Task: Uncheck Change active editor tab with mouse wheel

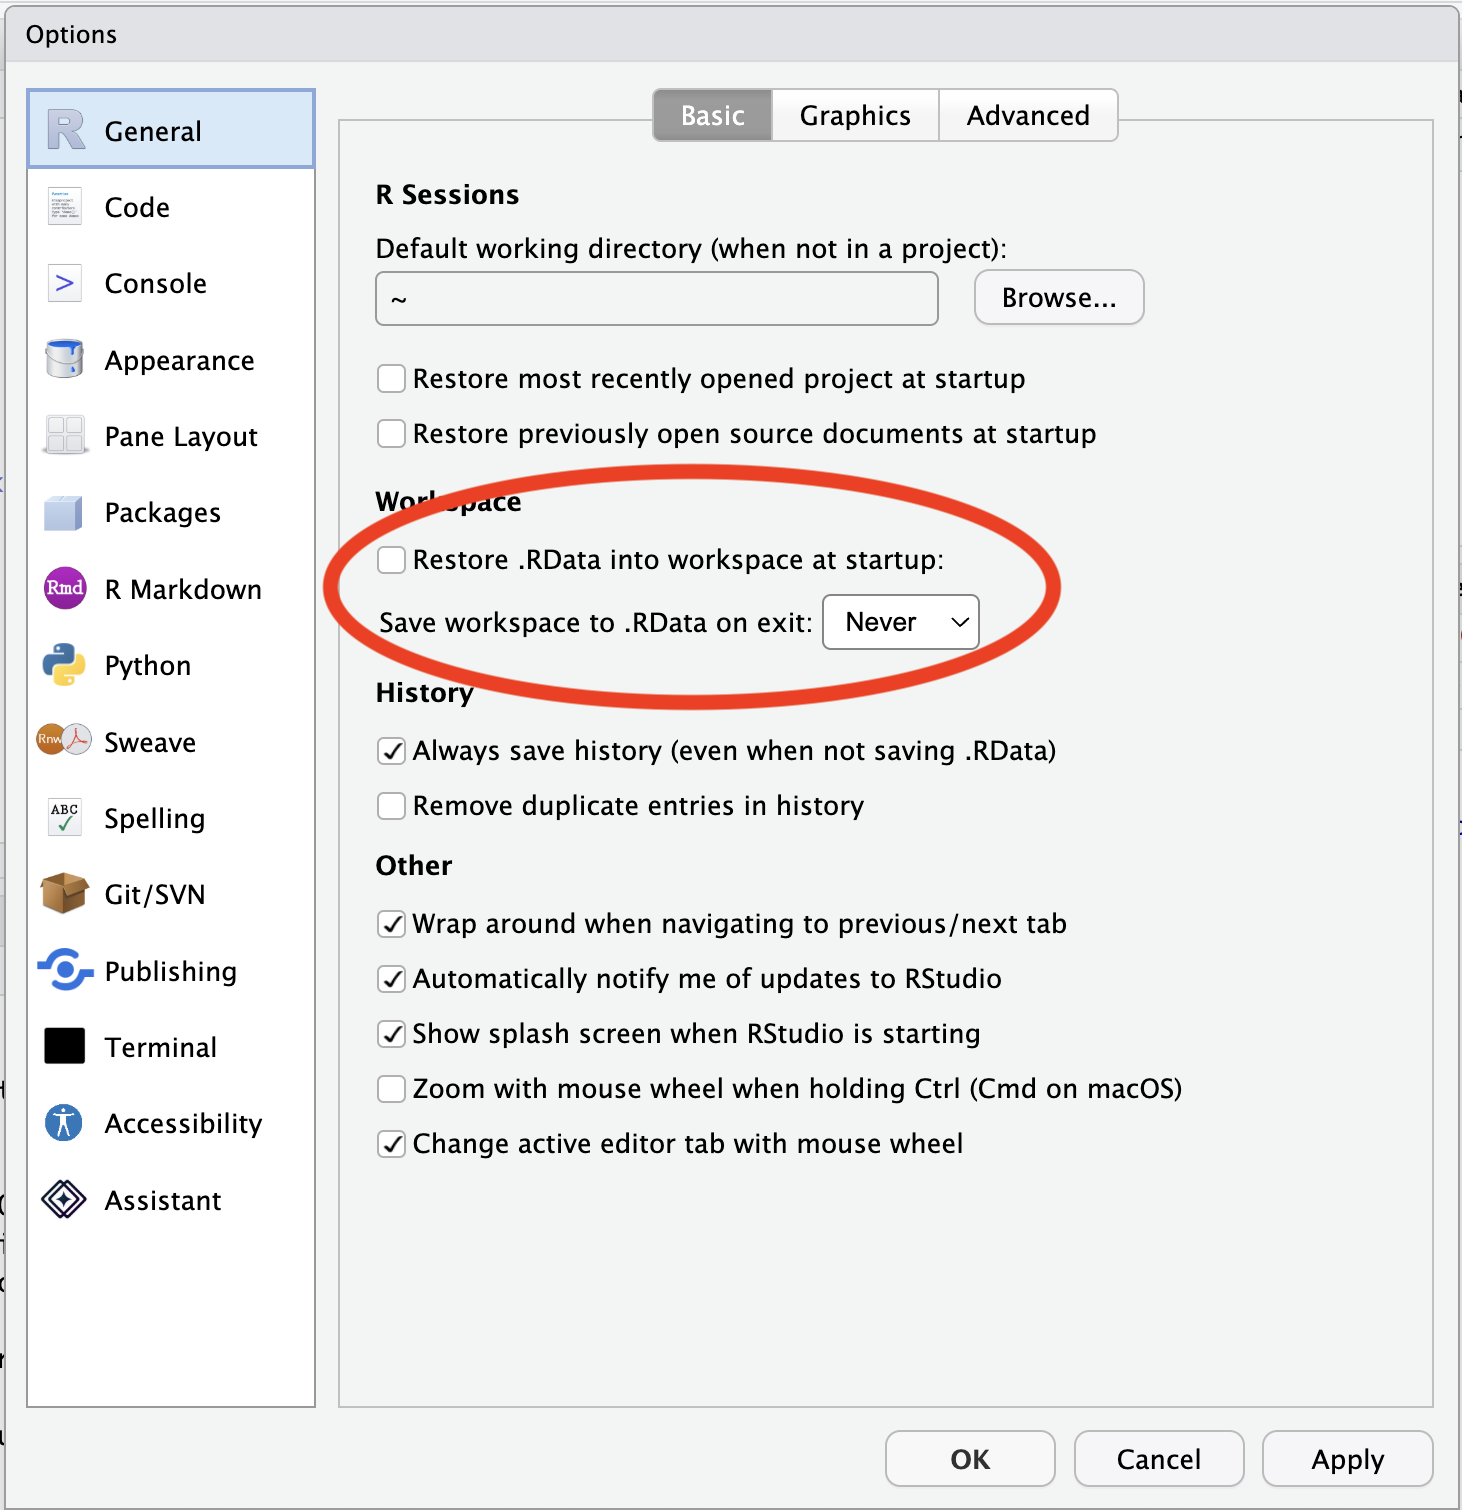Action: tap(391, 1144)
